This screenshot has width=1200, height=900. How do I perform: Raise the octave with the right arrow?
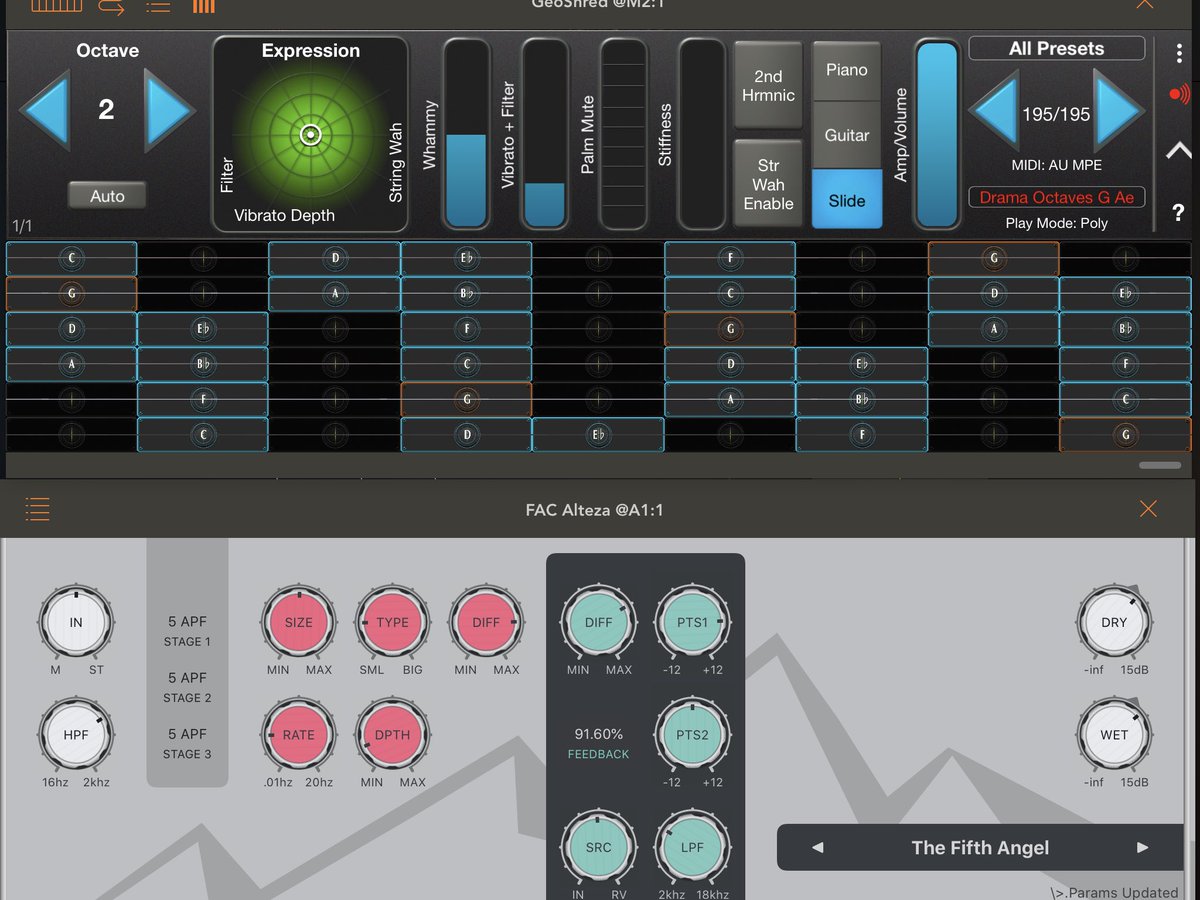(169, 110)
